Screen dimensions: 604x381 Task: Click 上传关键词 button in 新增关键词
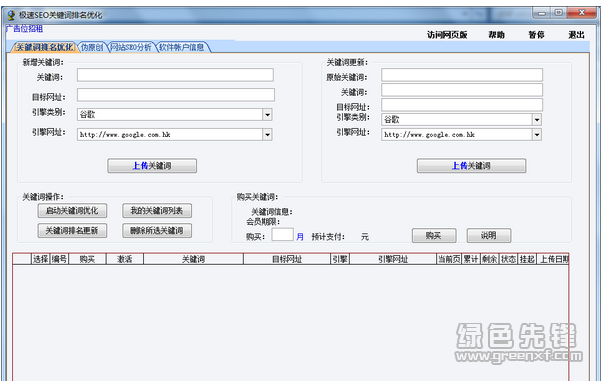[x=152, y=166]
